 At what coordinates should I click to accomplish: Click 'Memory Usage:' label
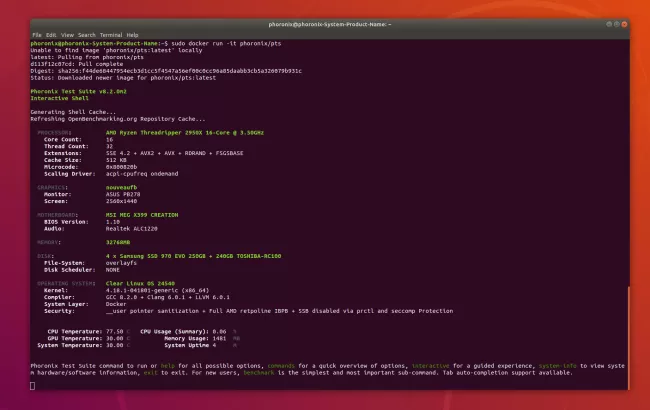pyautogui.click(x=187, y=338)
